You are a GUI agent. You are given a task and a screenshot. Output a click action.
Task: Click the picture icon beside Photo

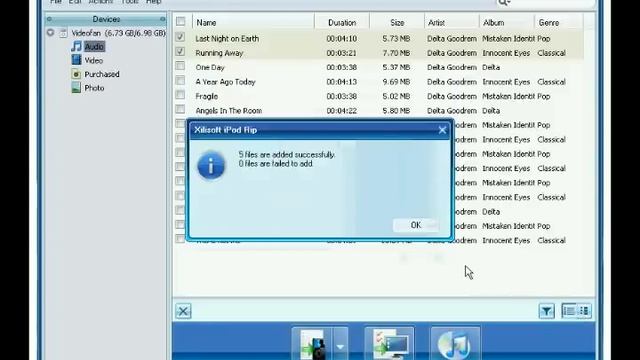pyautogui.click(x=76, y=88)
